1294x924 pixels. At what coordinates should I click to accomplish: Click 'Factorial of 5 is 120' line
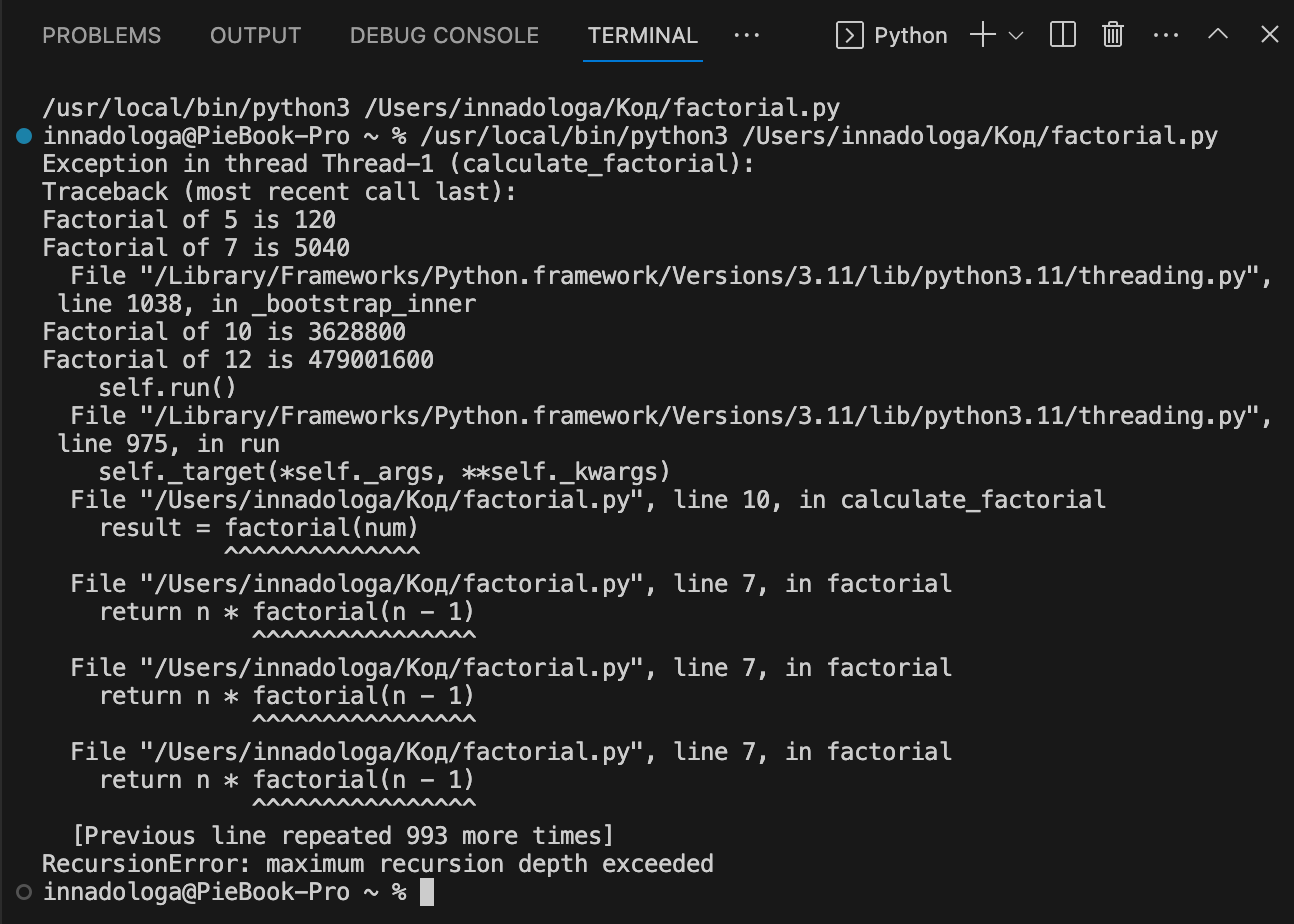pos(189,220)
